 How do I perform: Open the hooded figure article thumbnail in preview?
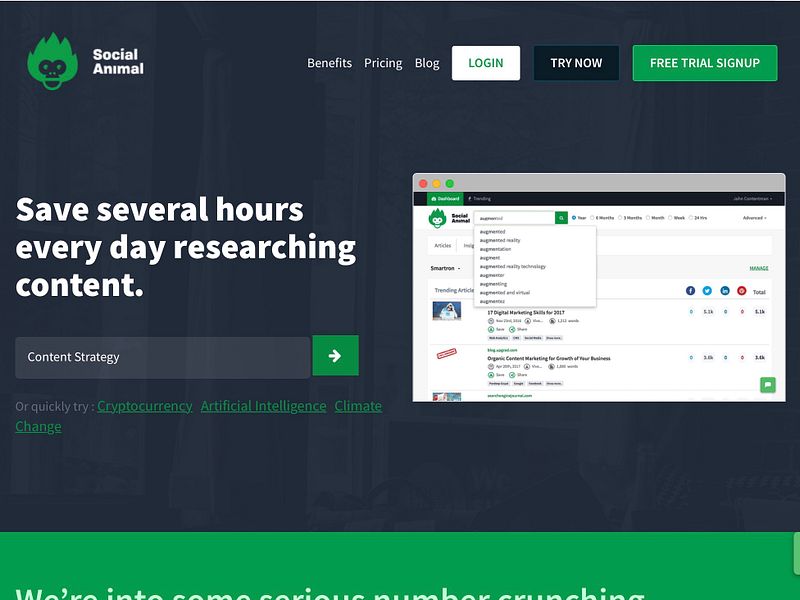(447, 311)
